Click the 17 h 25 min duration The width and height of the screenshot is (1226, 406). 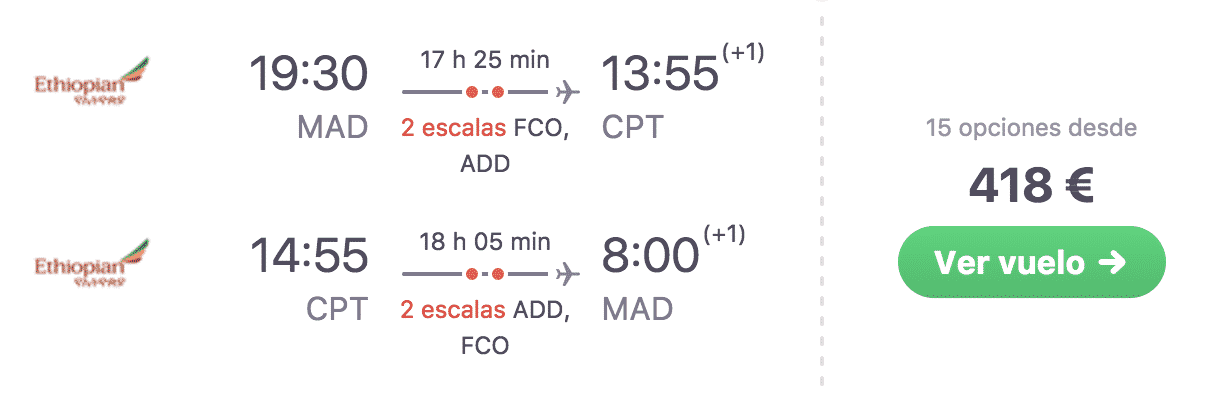click(485, 60)
